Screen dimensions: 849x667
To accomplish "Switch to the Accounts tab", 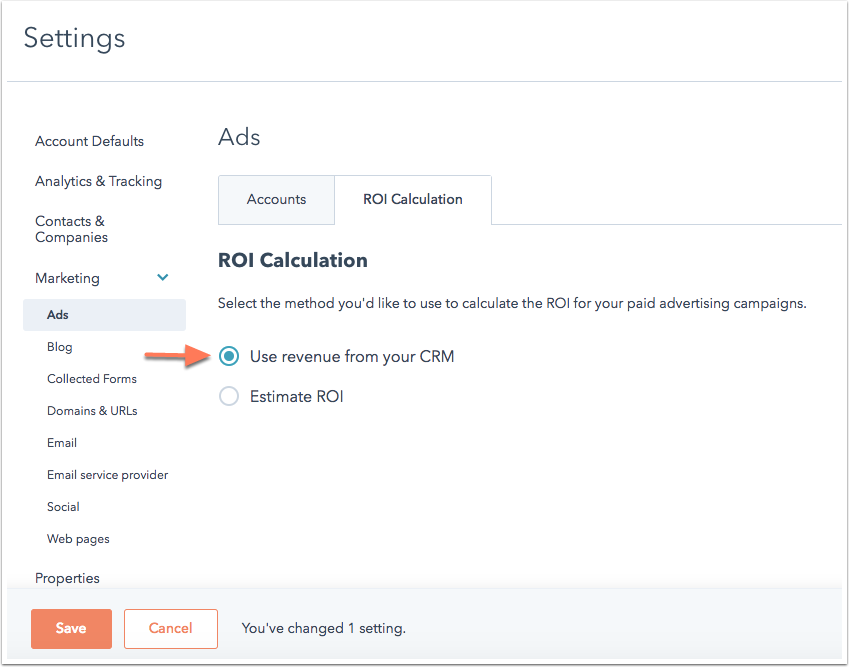I will point(276,199).
